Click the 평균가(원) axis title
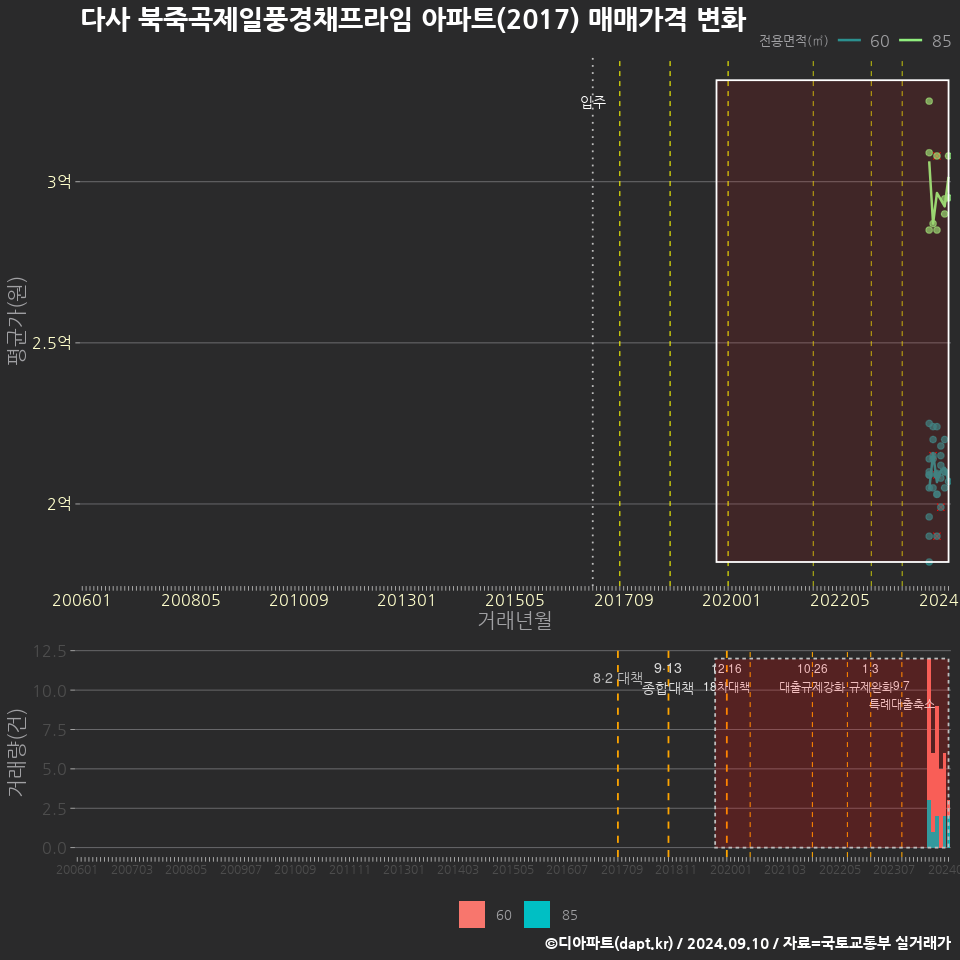 click(17, 321)
